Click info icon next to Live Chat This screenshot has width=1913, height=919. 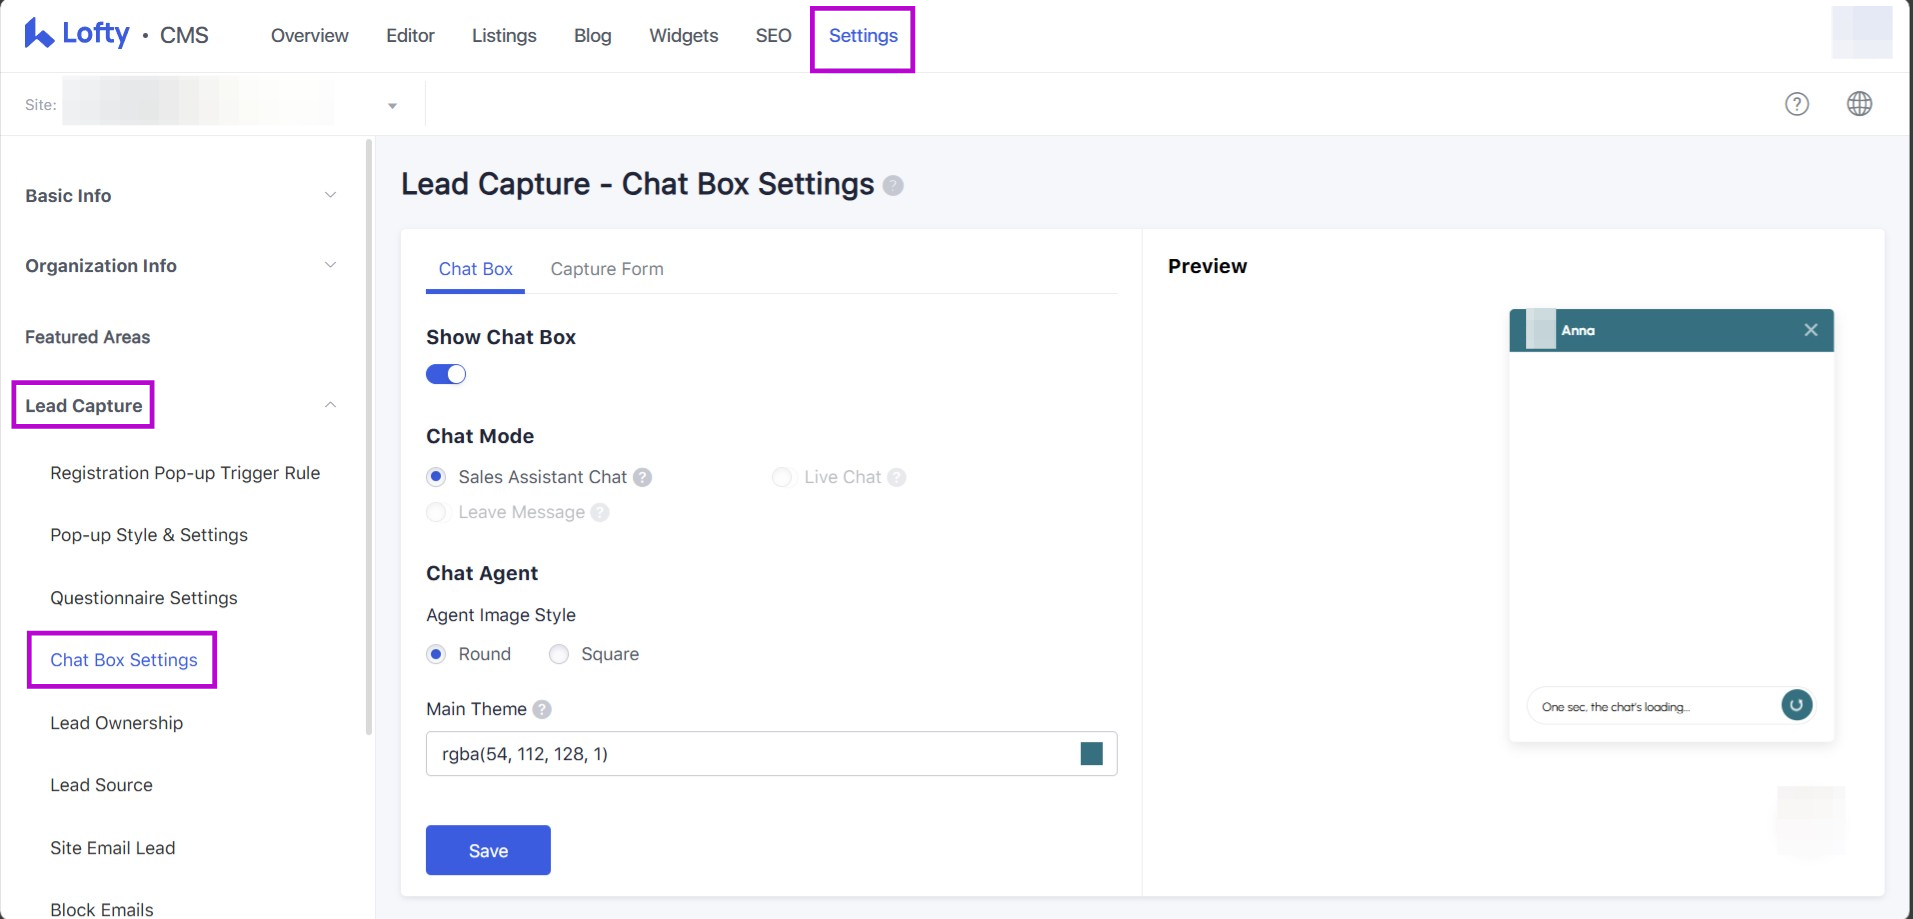[x=897, y=478]
